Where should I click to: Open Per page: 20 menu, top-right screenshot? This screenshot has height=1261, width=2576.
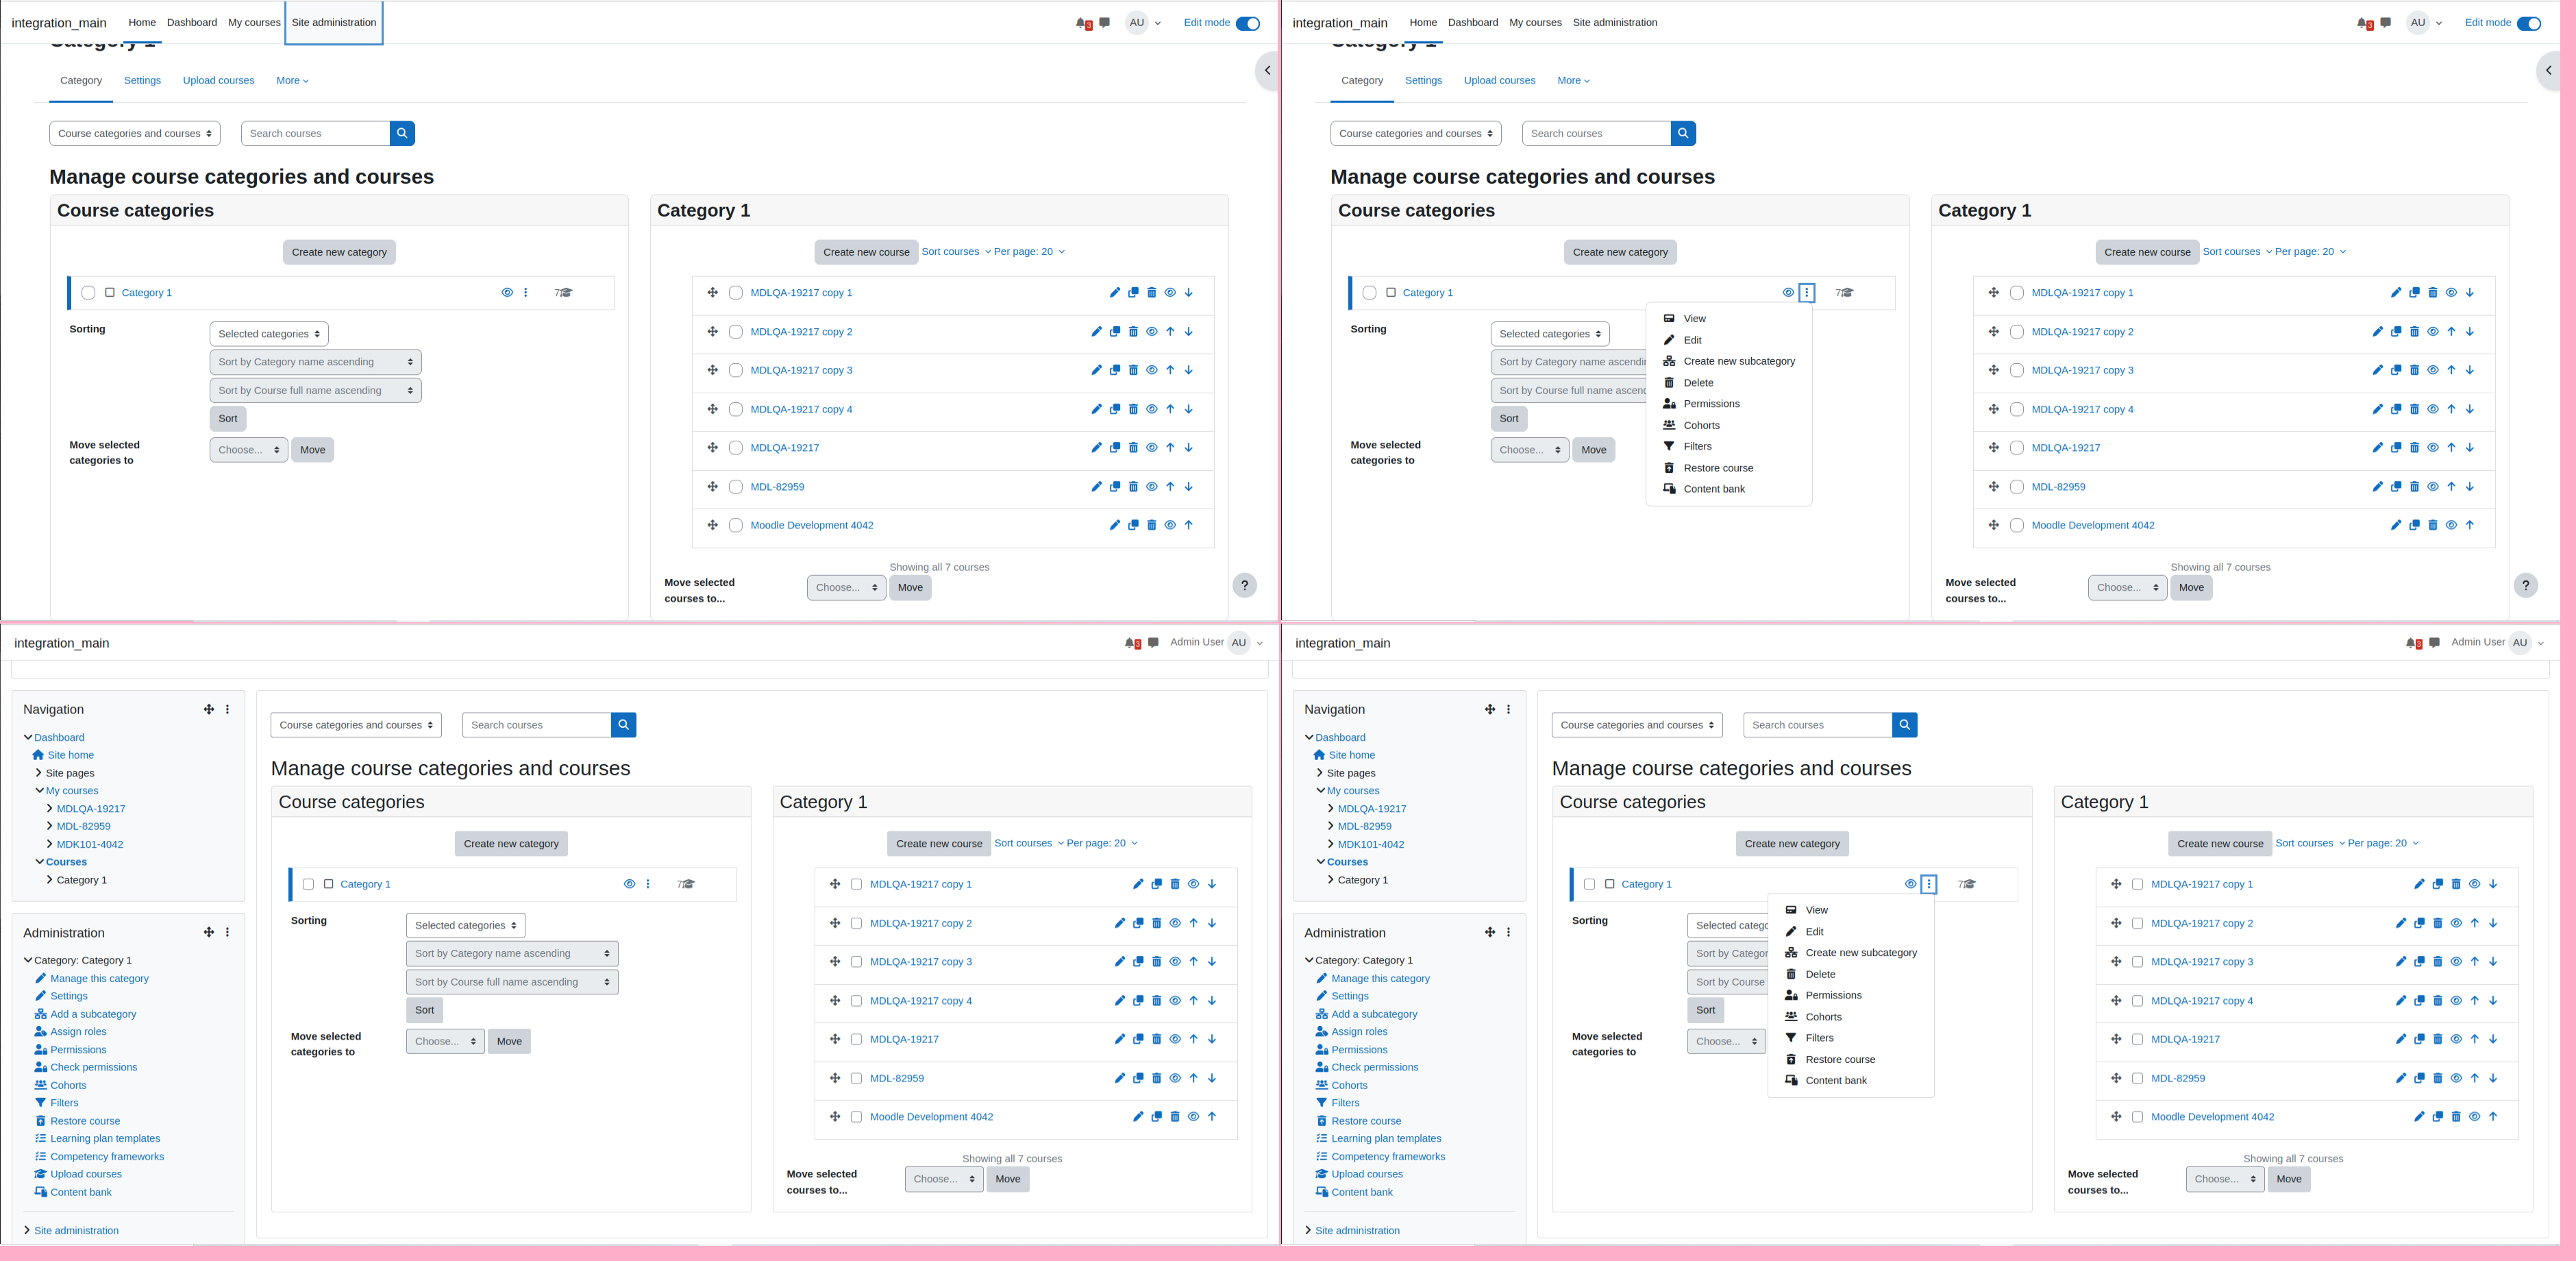click(2310, 252)
